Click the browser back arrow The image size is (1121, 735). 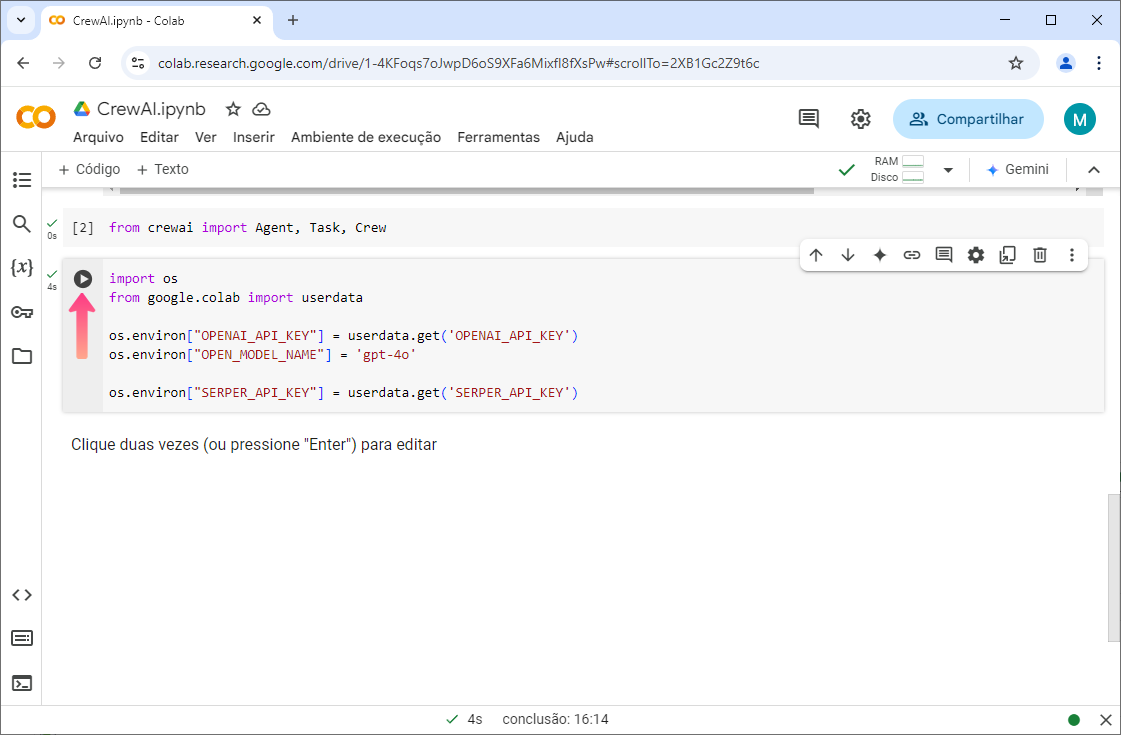click(23, 63)
